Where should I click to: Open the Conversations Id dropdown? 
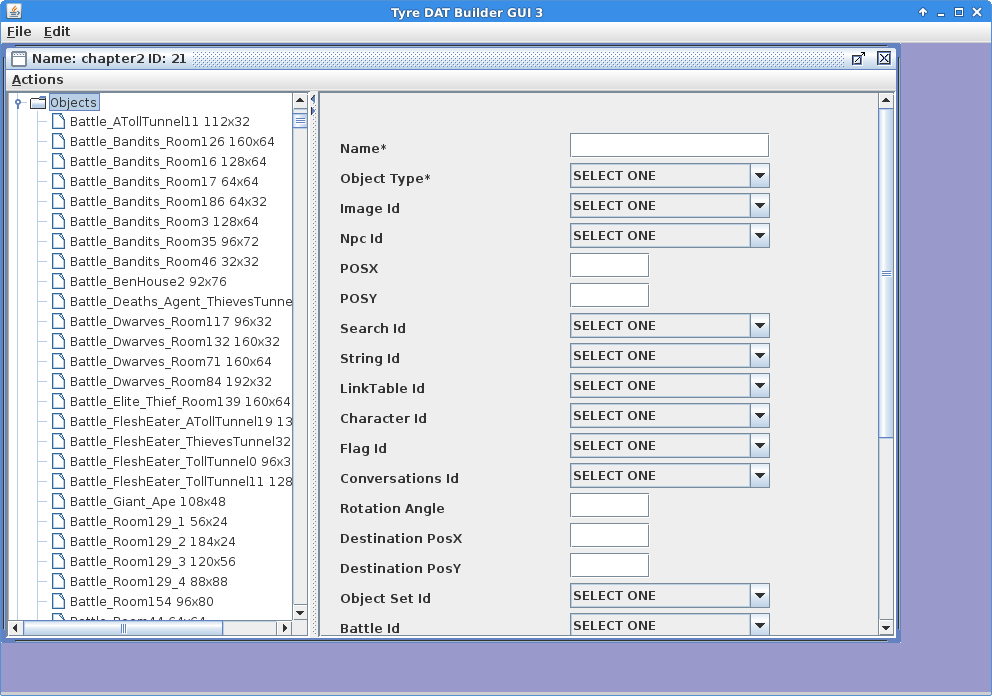[x=669, y=476]
